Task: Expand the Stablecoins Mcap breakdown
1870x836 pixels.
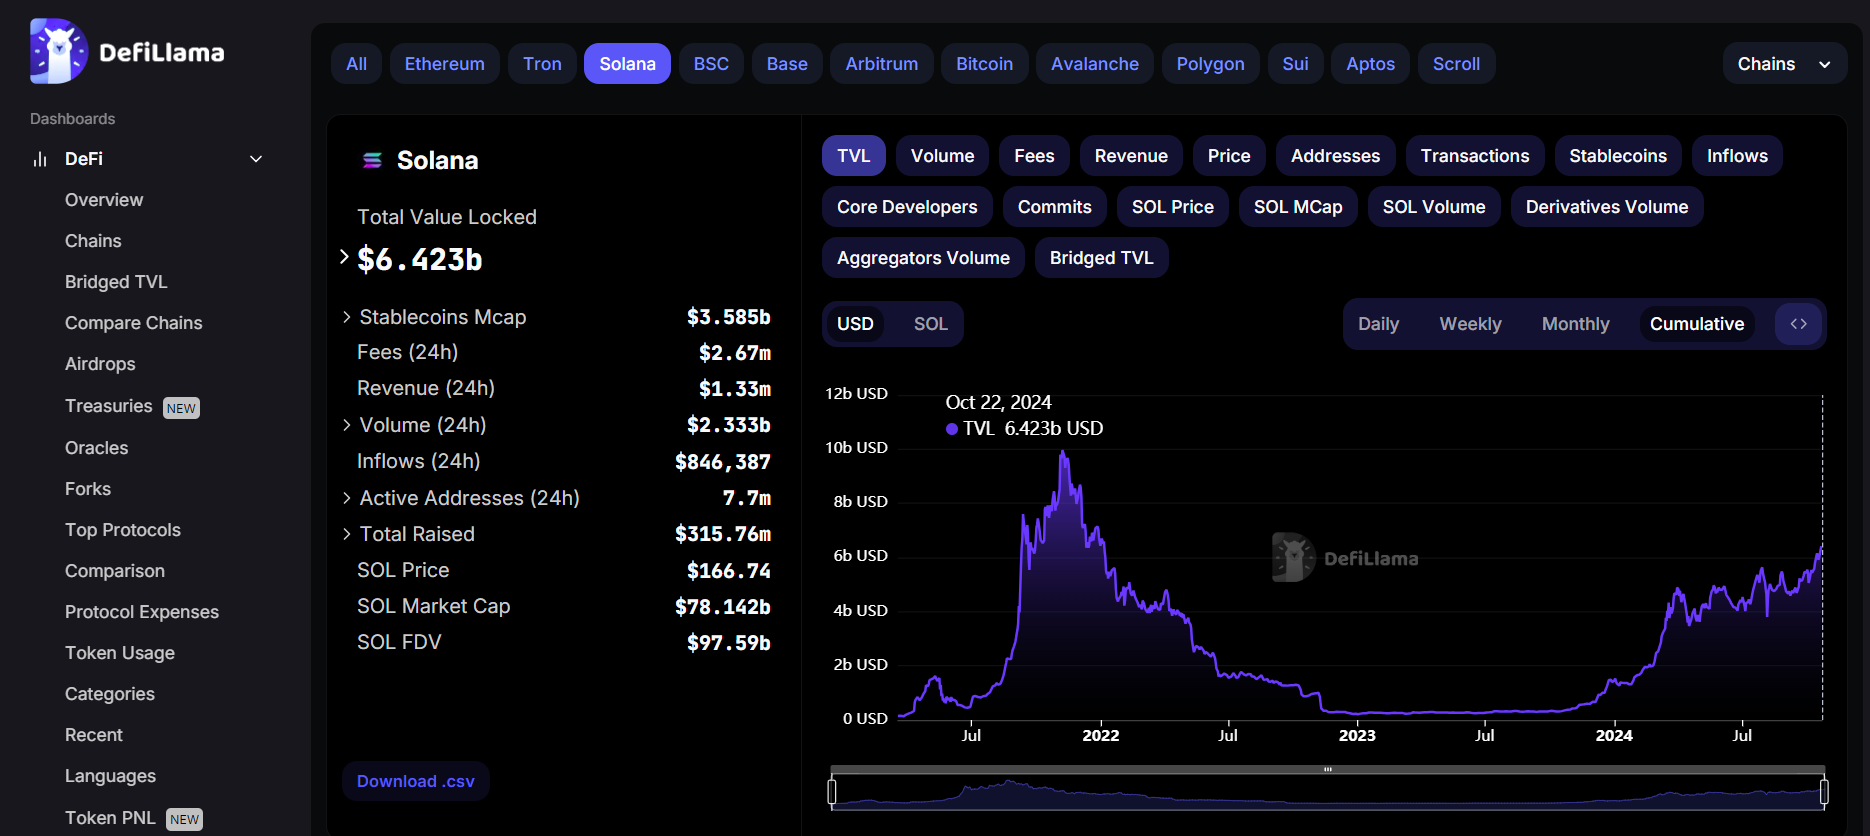Action: [347, 317]
